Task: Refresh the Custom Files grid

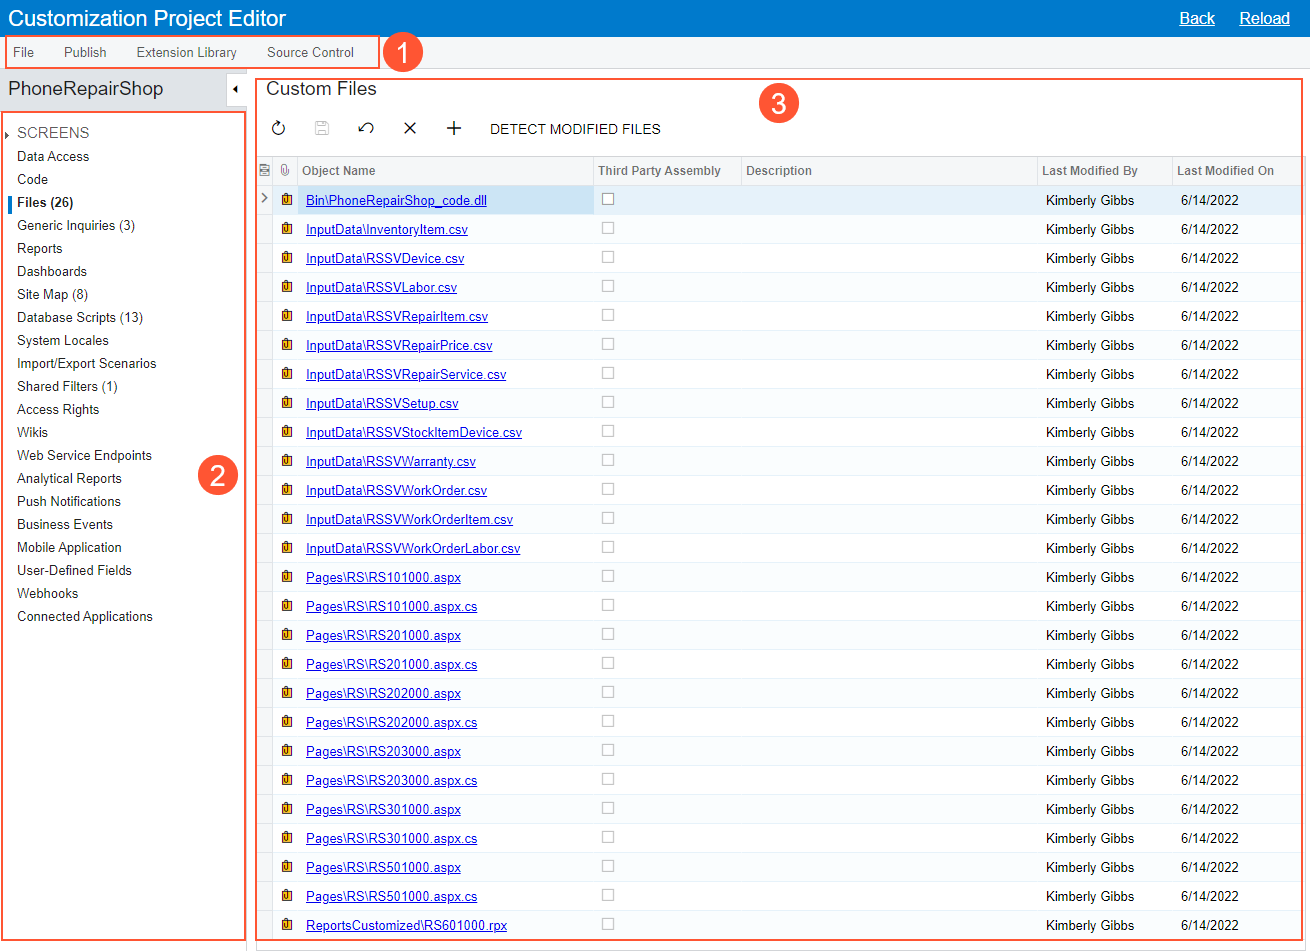Action: click(278, 128)
